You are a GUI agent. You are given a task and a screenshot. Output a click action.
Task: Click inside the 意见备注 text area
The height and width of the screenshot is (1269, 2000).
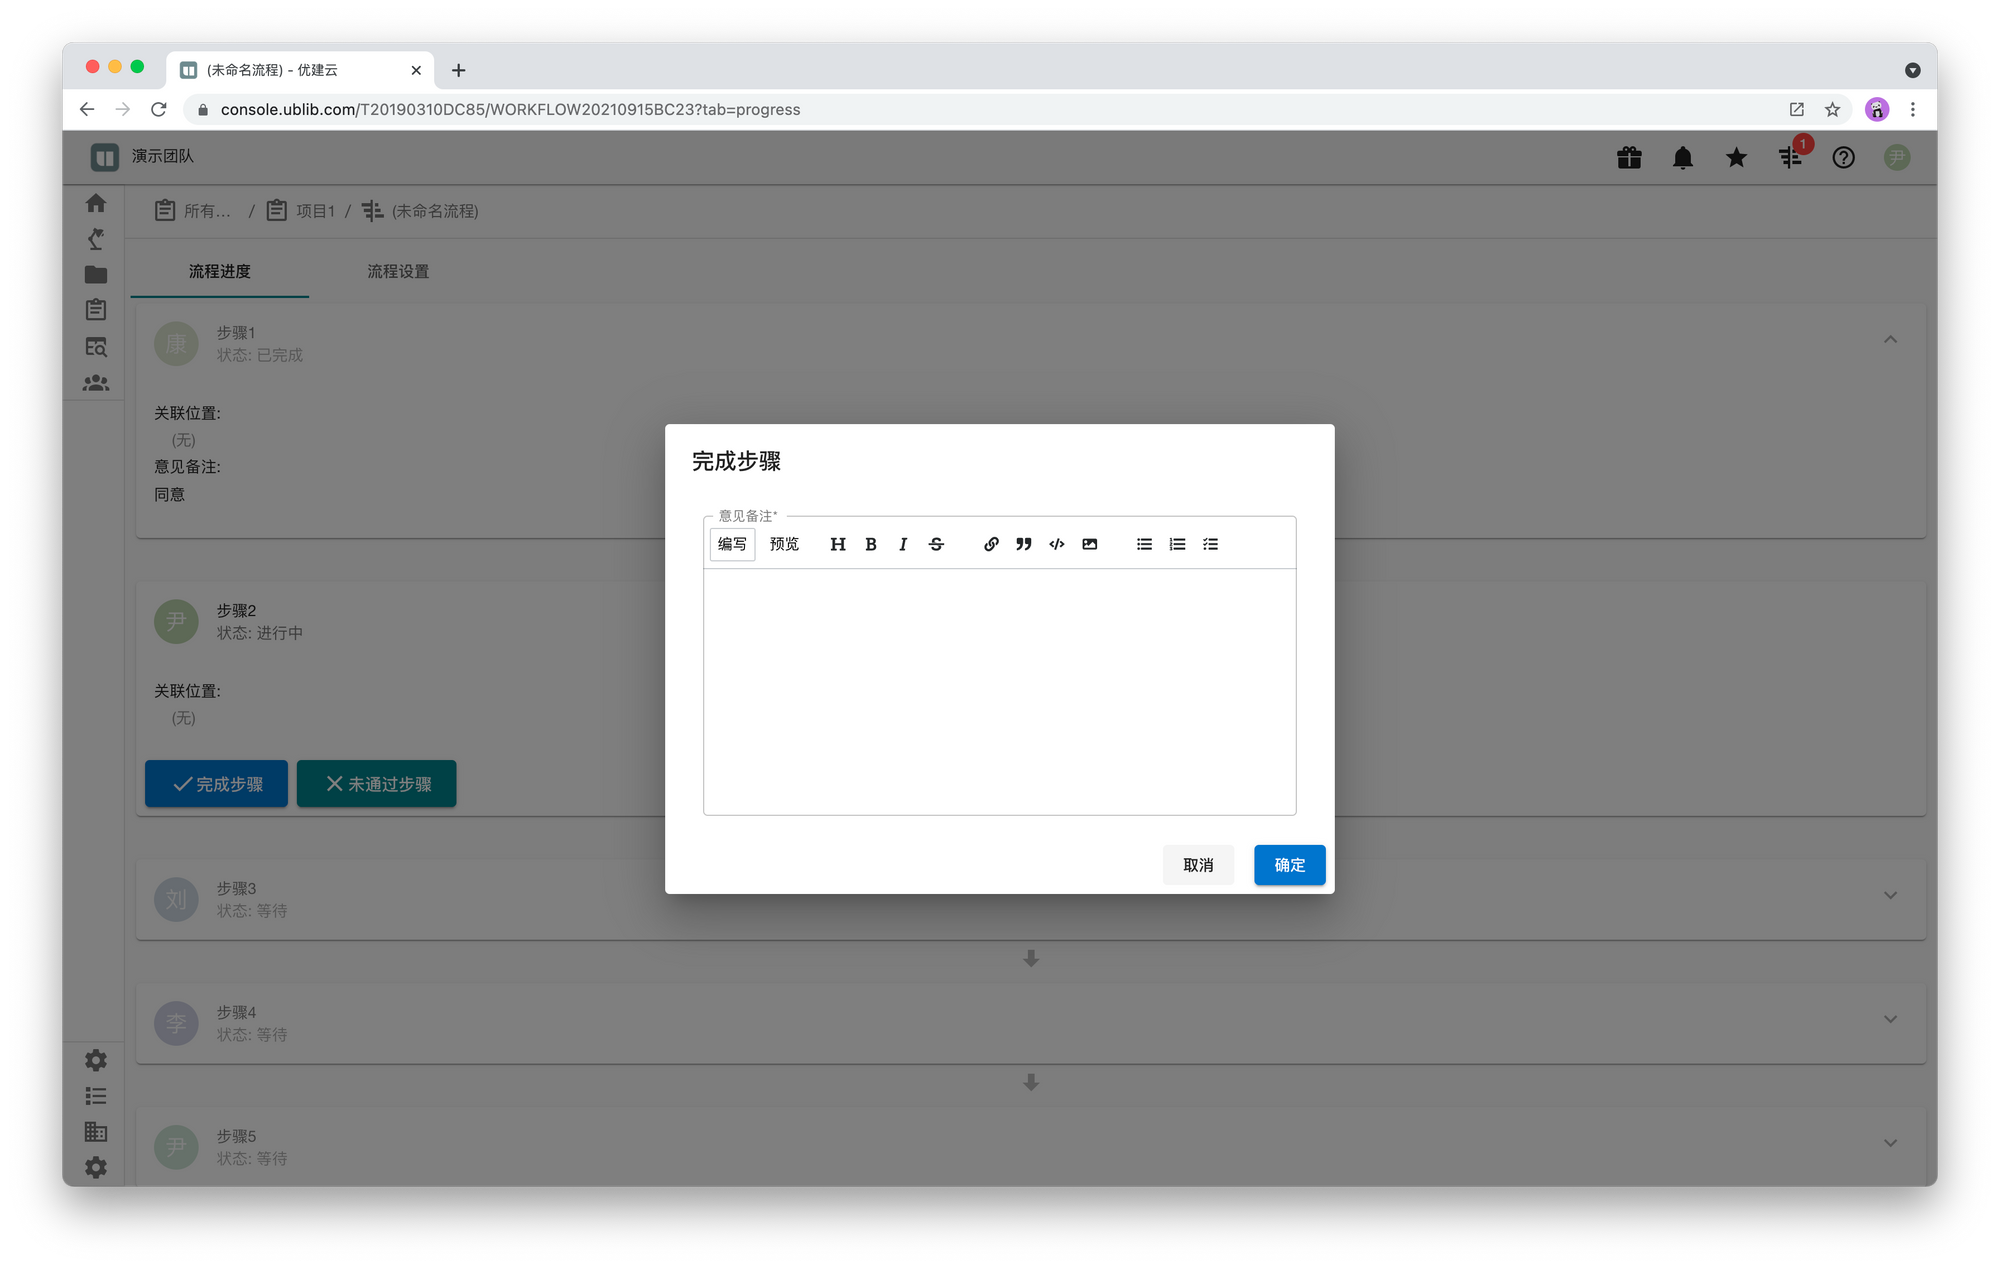(x=999, y=690)
